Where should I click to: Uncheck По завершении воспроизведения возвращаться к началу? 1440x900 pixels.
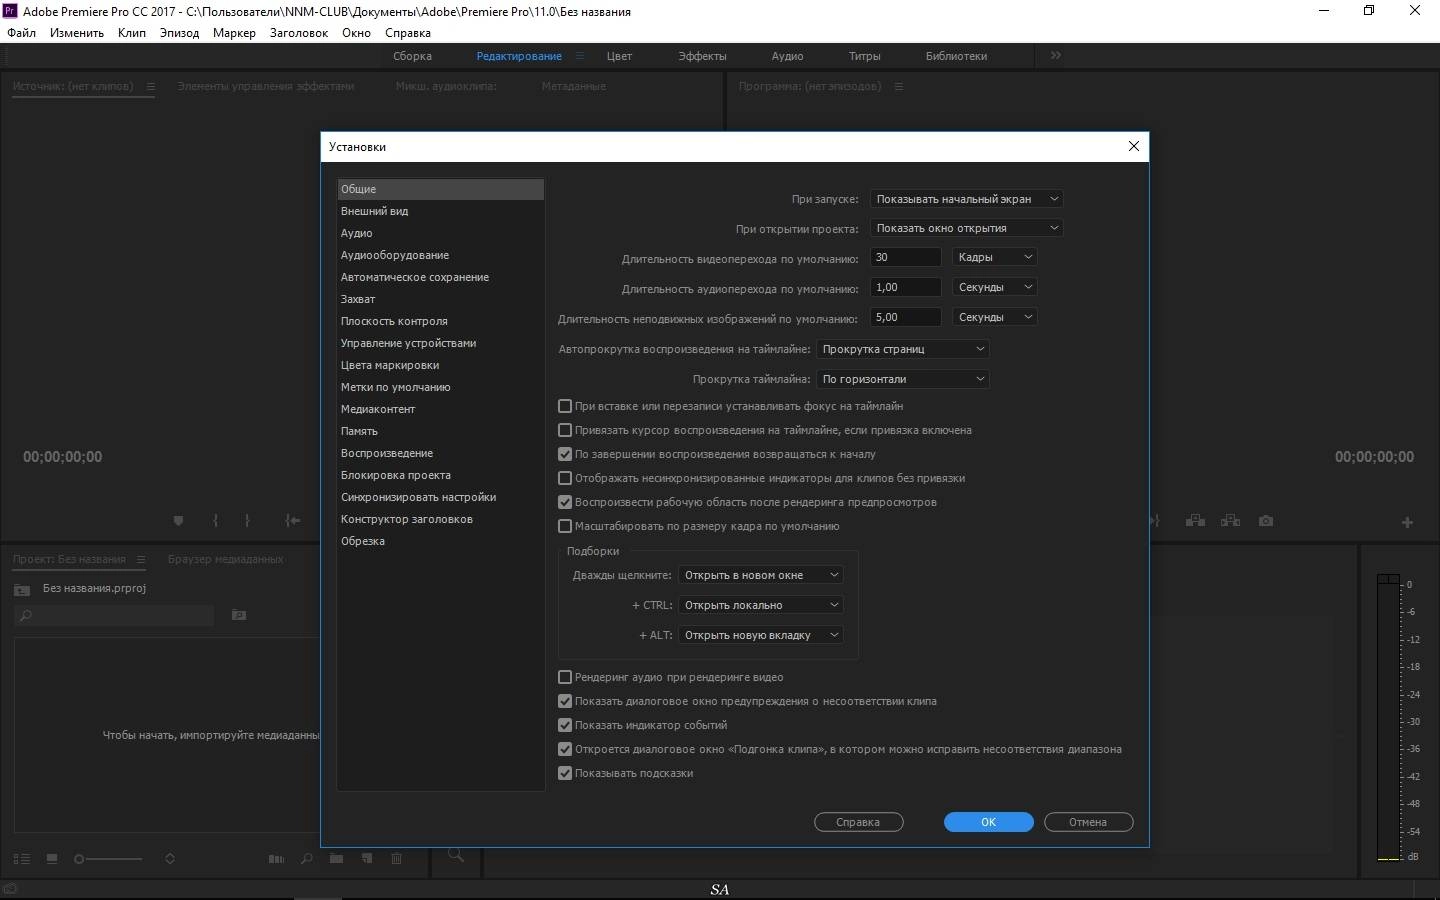[565, 454]
